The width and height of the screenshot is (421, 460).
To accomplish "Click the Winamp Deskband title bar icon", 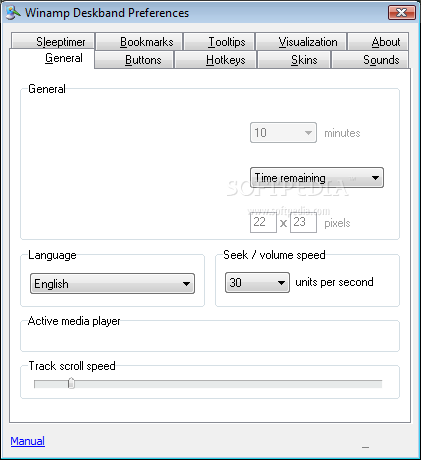I will click(x=13, y=13).
